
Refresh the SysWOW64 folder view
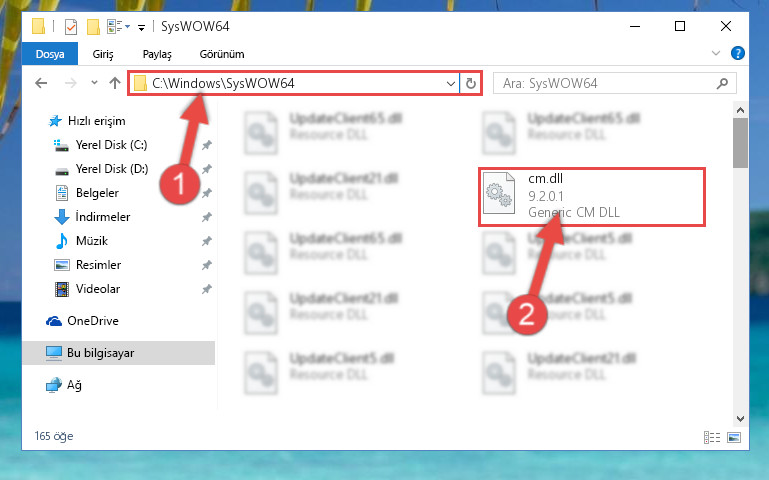tap(471, 83)
